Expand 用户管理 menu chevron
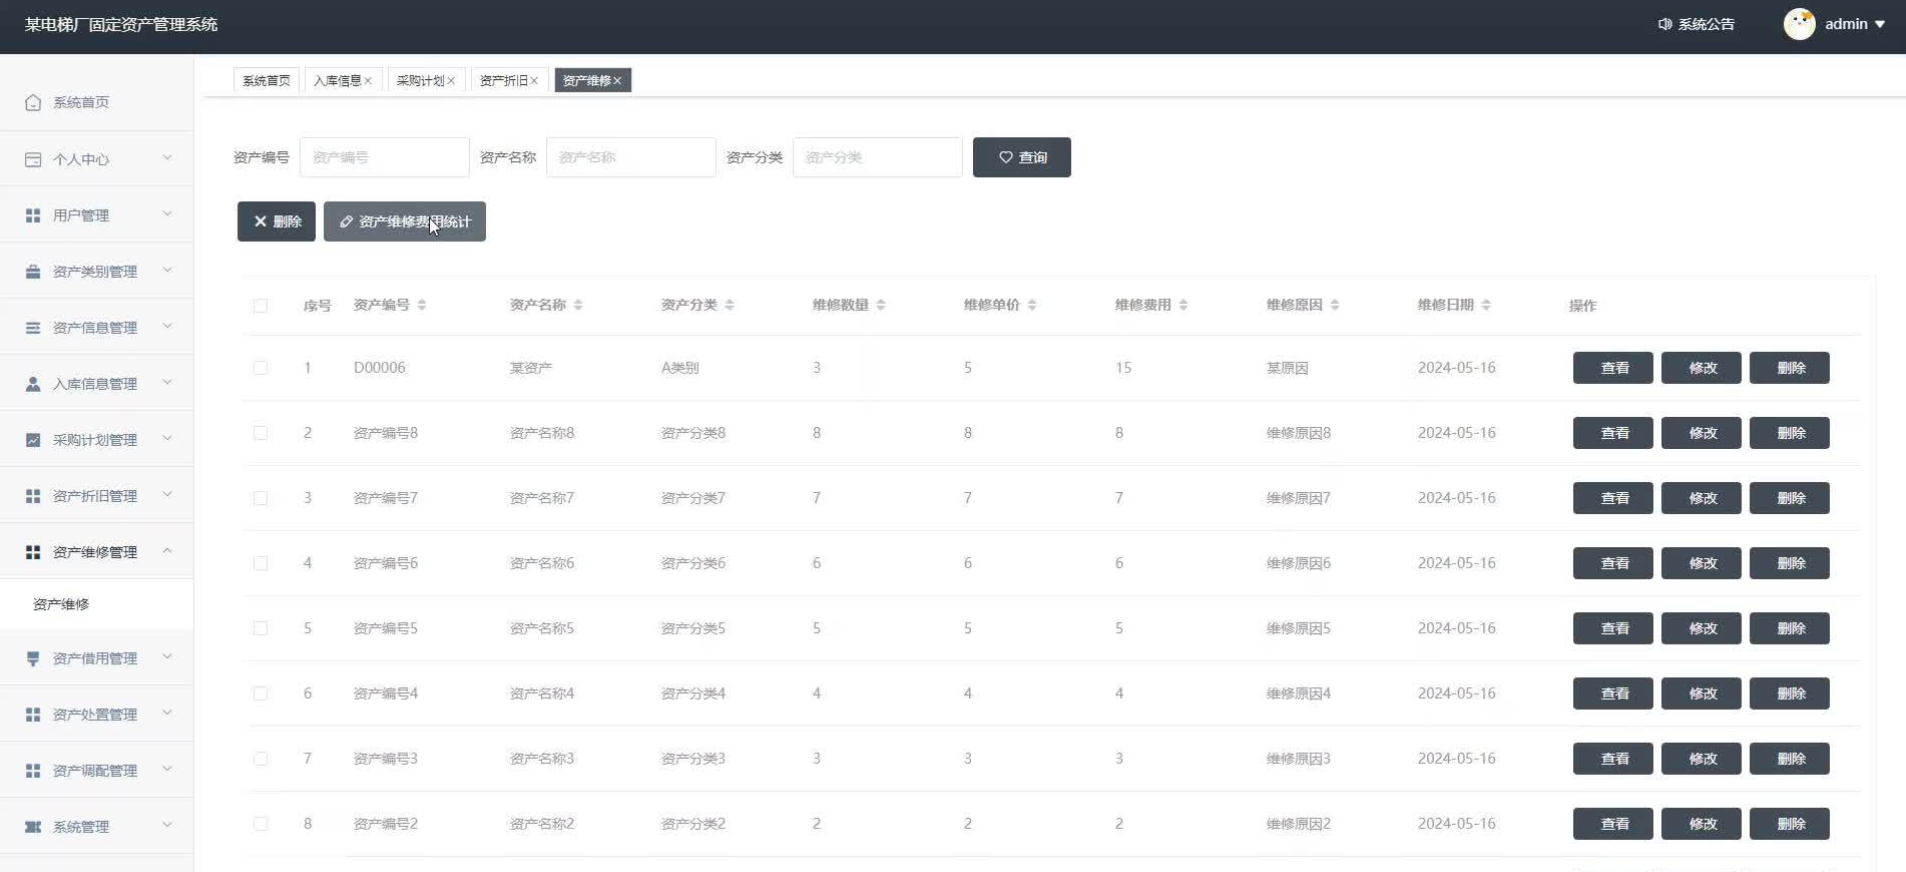The width and height of the screenshot is (1906, 872). click(x=167, y=214)
